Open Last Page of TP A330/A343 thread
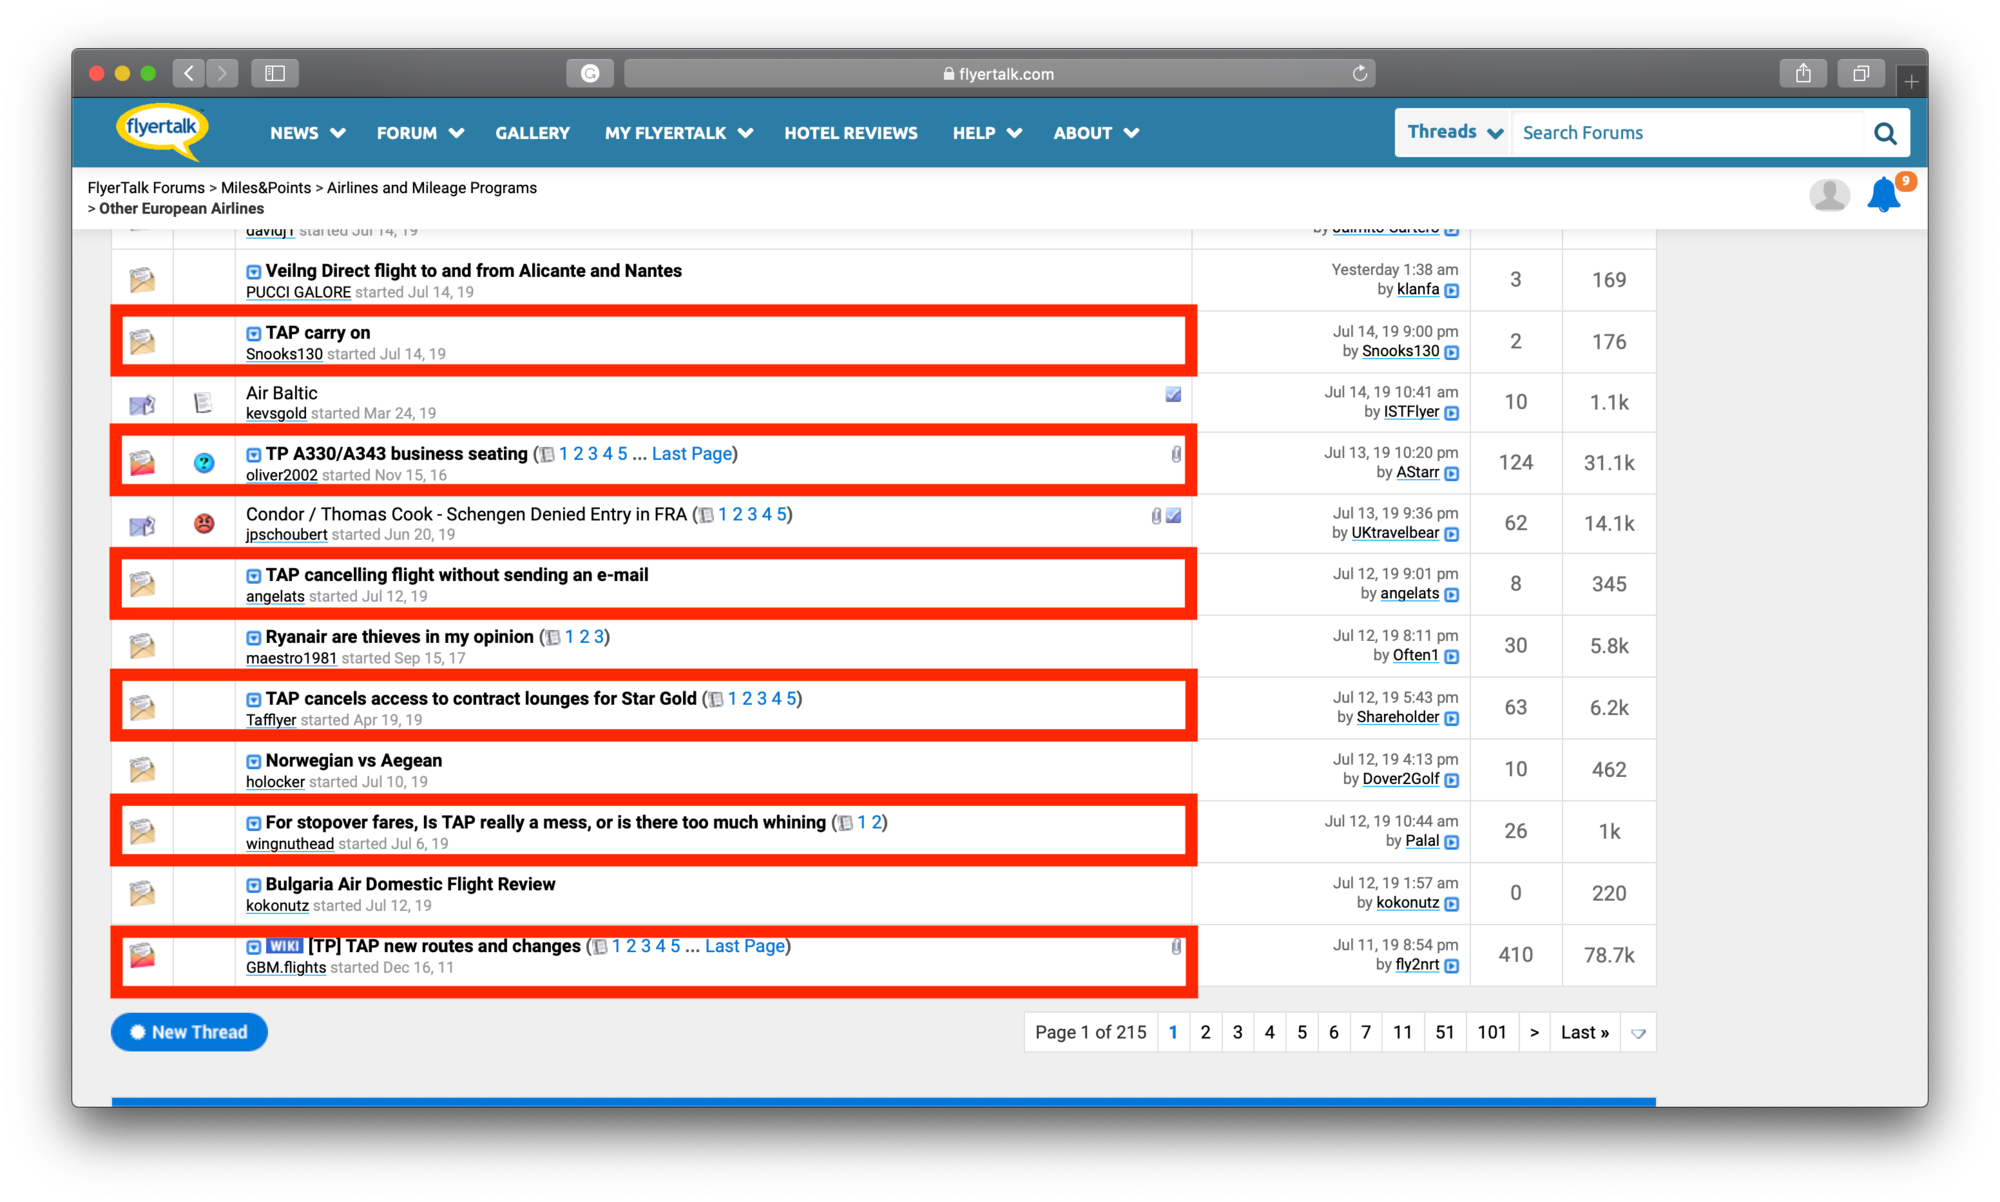2000x1202 pixels. (692, 454)
